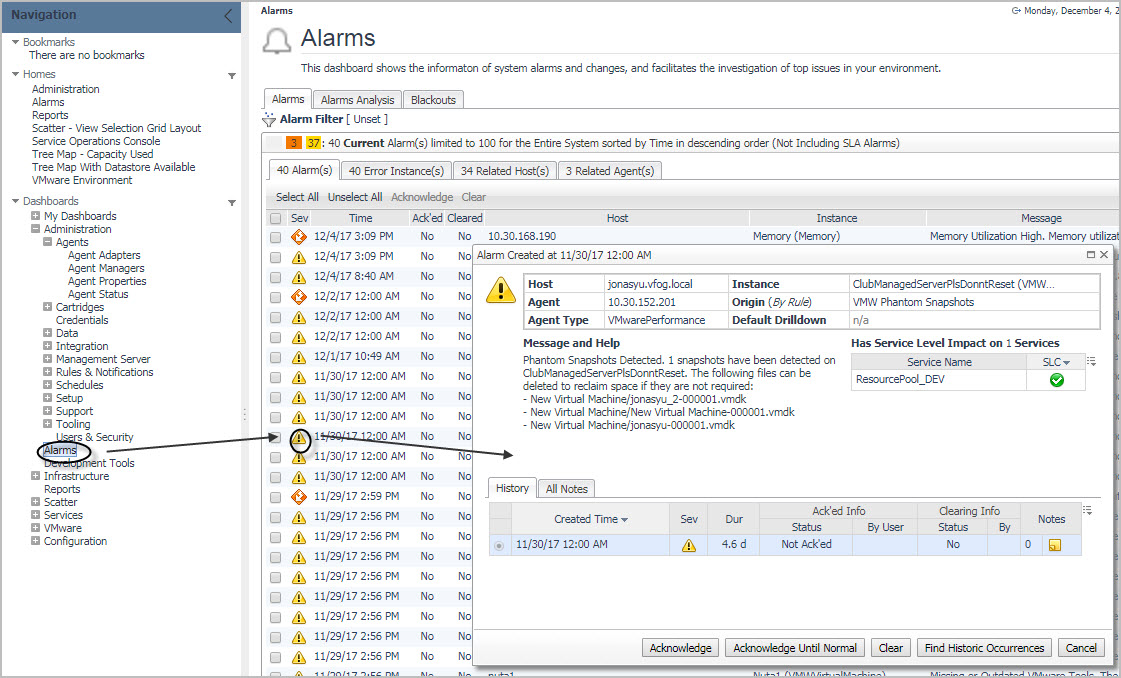This screenshot has height=678, width=1121.
Task: Click the Alarm Filter funnel icon
Action: [269, 120]
